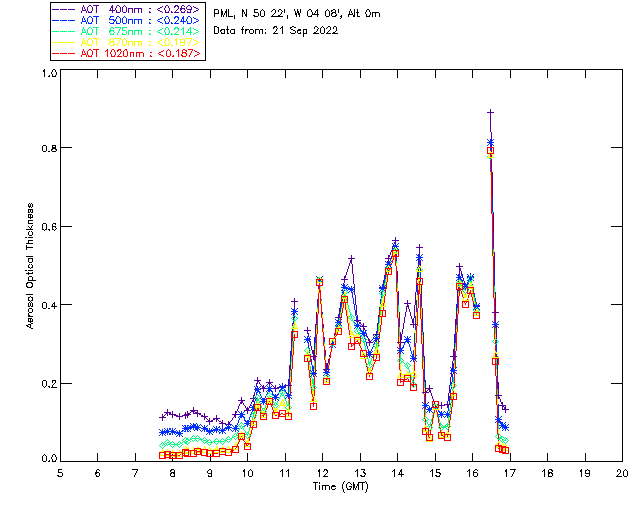This screenshot has height=512, width=640.
Task: Click the AOT 675nm legend entry
Action: (x=126, y=31)
